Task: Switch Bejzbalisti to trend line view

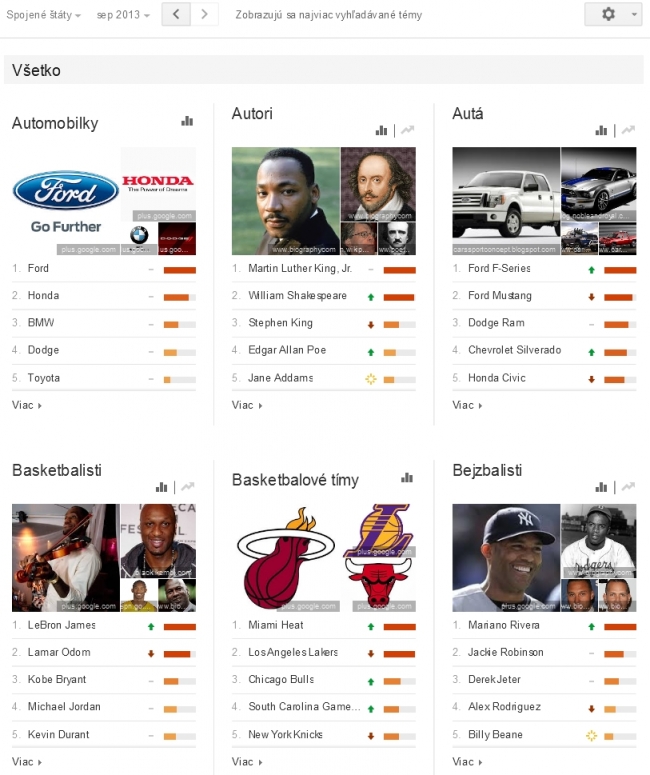Action: point(628,487)
